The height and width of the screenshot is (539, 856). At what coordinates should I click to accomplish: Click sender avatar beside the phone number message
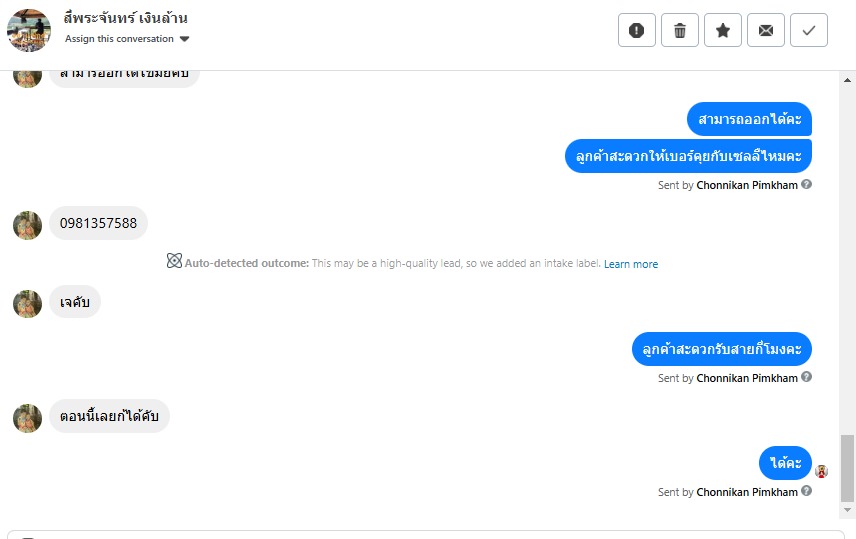point(28,225)
